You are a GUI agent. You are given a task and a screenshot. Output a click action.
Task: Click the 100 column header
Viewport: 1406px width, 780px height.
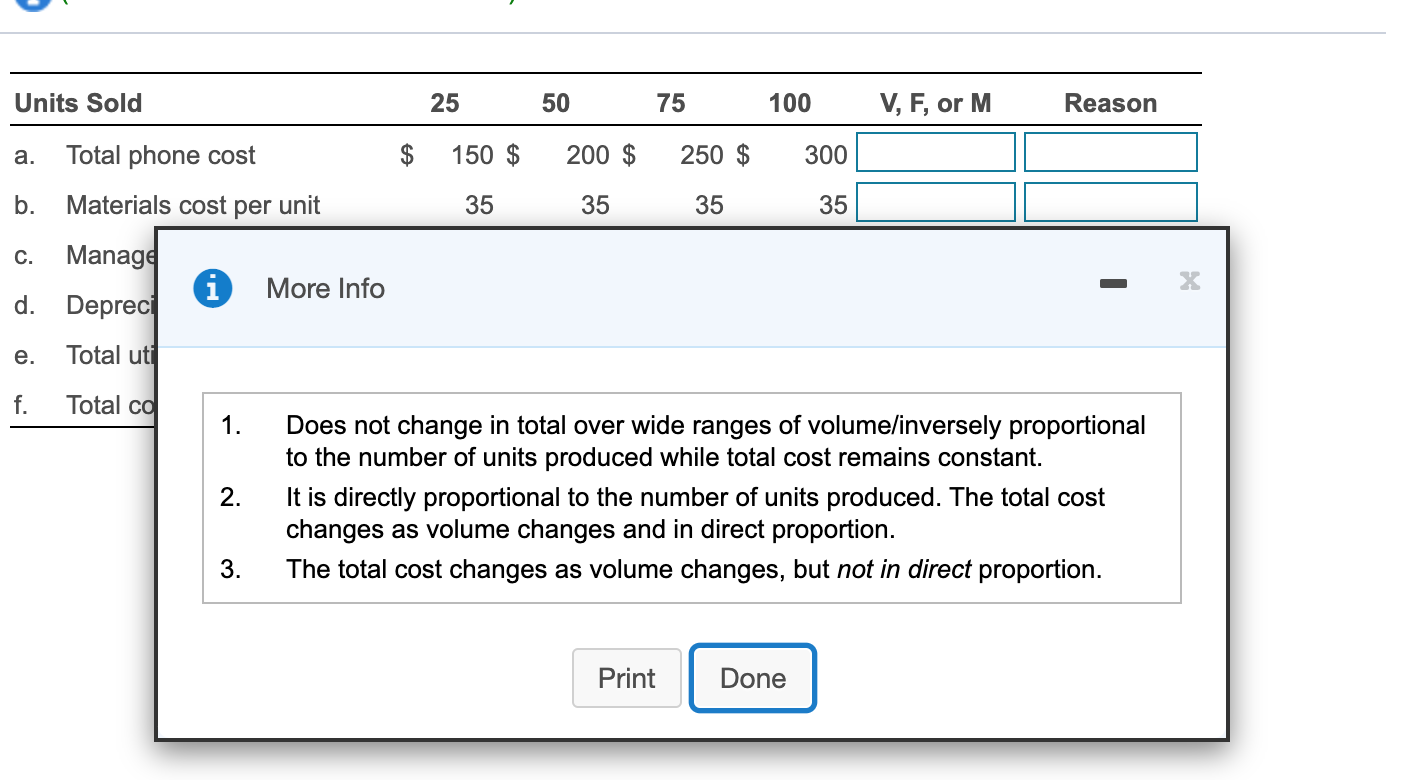tap(789, 103)
